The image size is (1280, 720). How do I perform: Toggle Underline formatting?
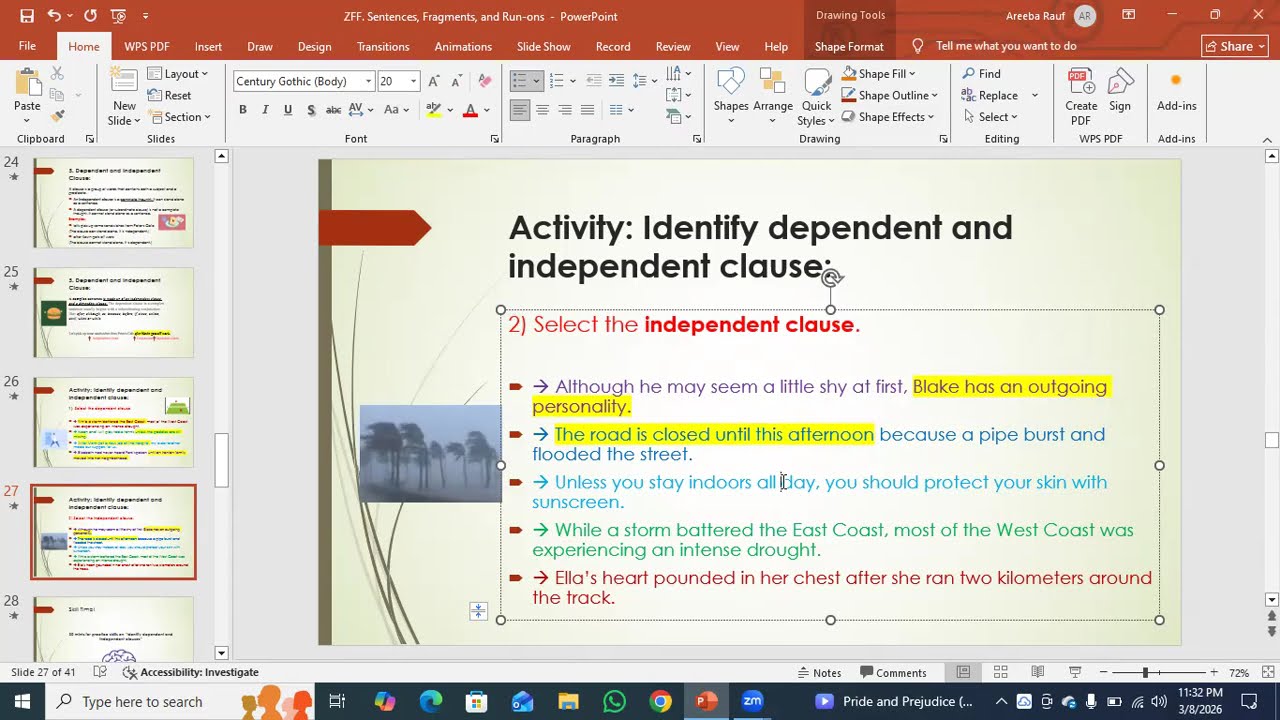click(288, 110)
